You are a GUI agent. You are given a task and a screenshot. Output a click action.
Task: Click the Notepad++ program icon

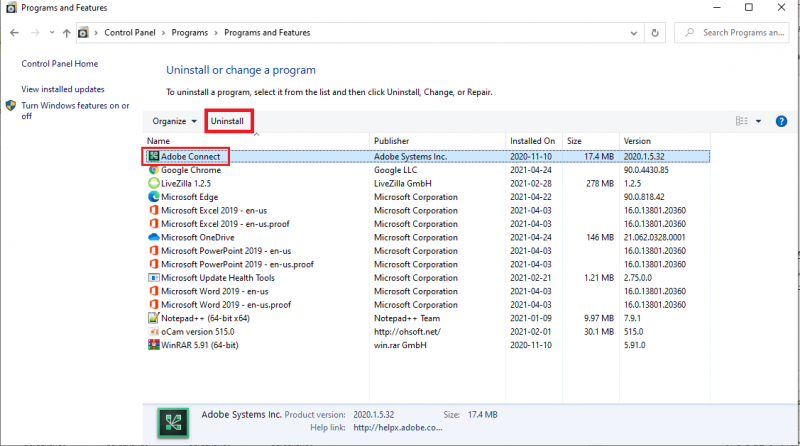[x=153, y=318]
